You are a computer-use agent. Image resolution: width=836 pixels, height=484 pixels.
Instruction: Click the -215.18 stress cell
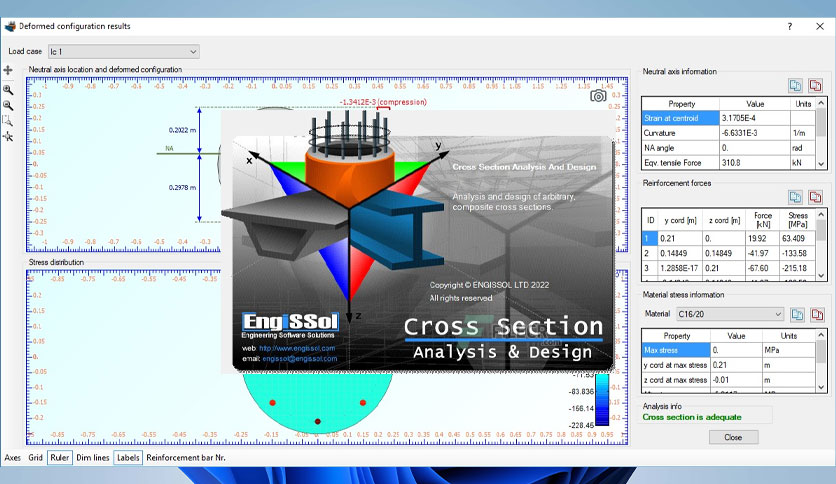click(798, 268)
